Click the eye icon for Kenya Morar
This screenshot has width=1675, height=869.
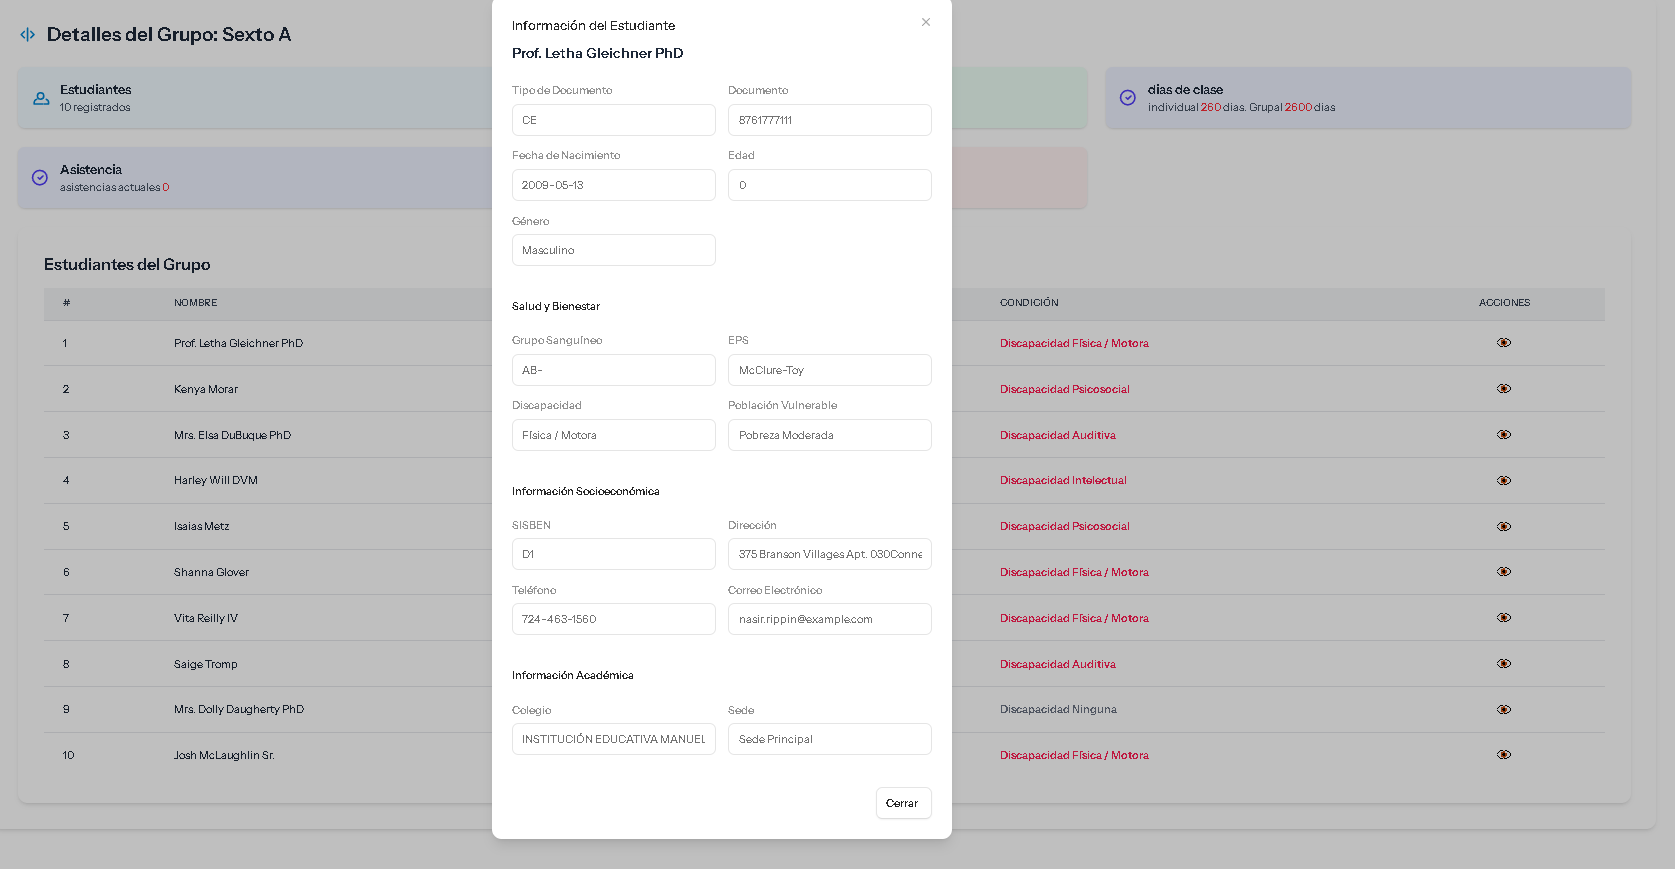tap(1503, 389)
